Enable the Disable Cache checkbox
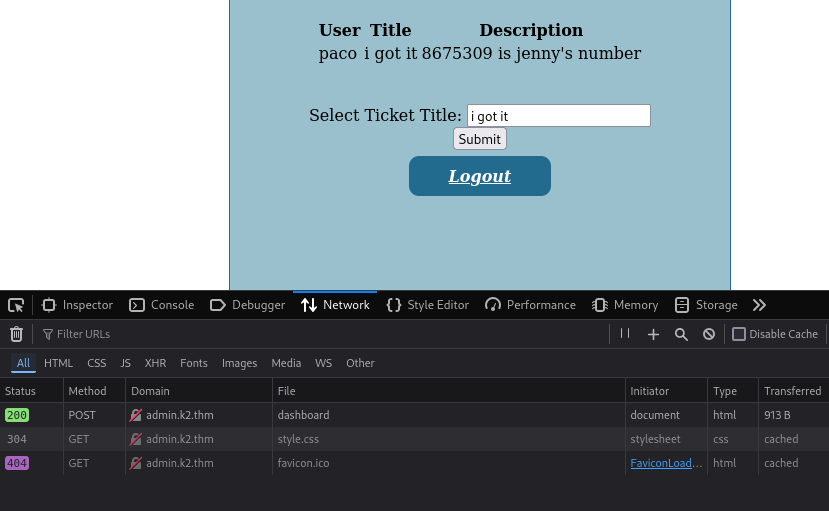Screen dimensions: 829x511 [x=739, y=334]
